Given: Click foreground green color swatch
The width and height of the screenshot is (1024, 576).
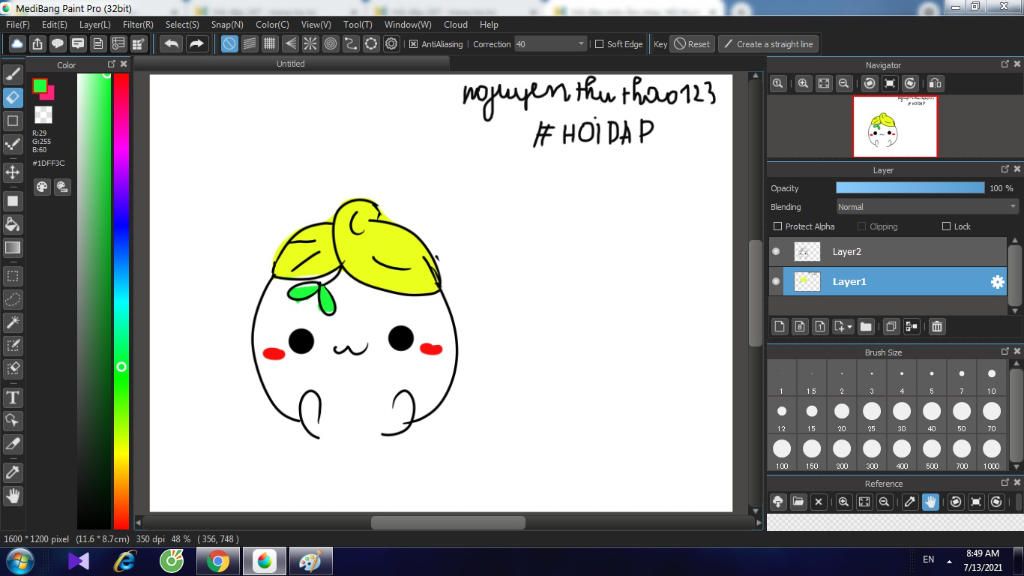Looking at the screenshot, I should [40, 86].
